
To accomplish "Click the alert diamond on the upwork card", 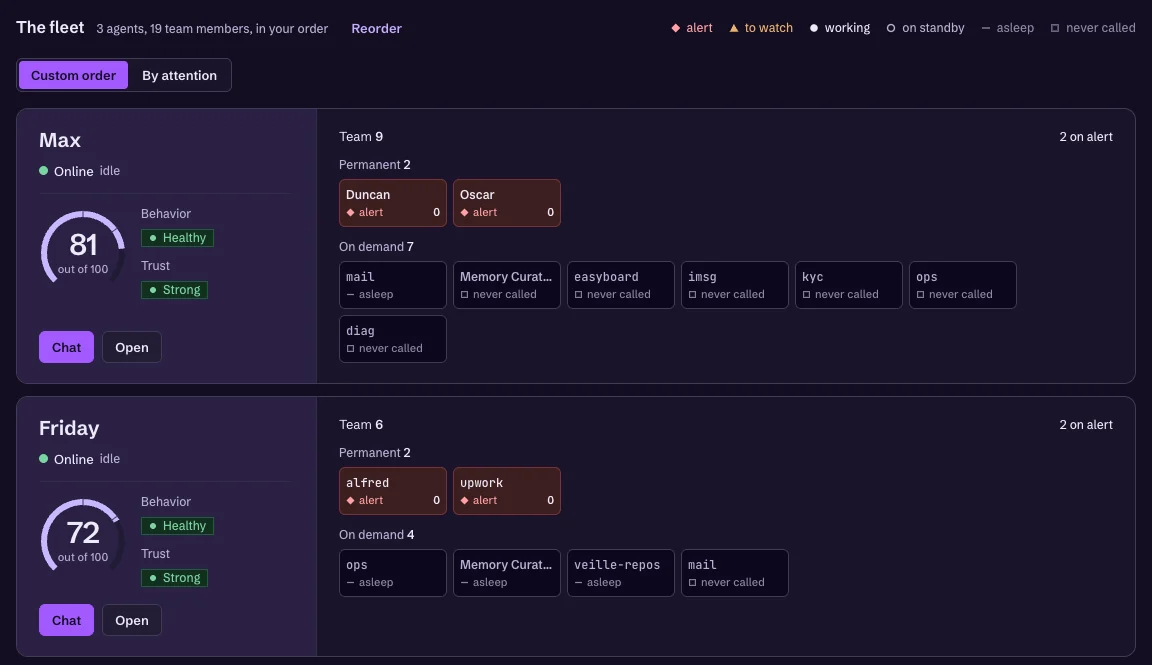I will pos(464,500).
